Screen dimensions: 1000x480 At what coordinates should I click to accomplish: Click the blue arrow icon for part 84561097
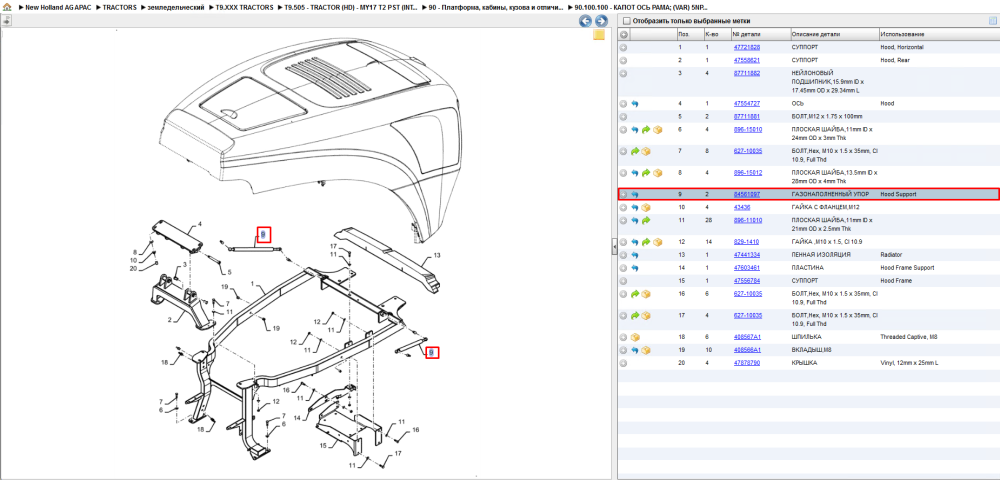coord(635,194)
